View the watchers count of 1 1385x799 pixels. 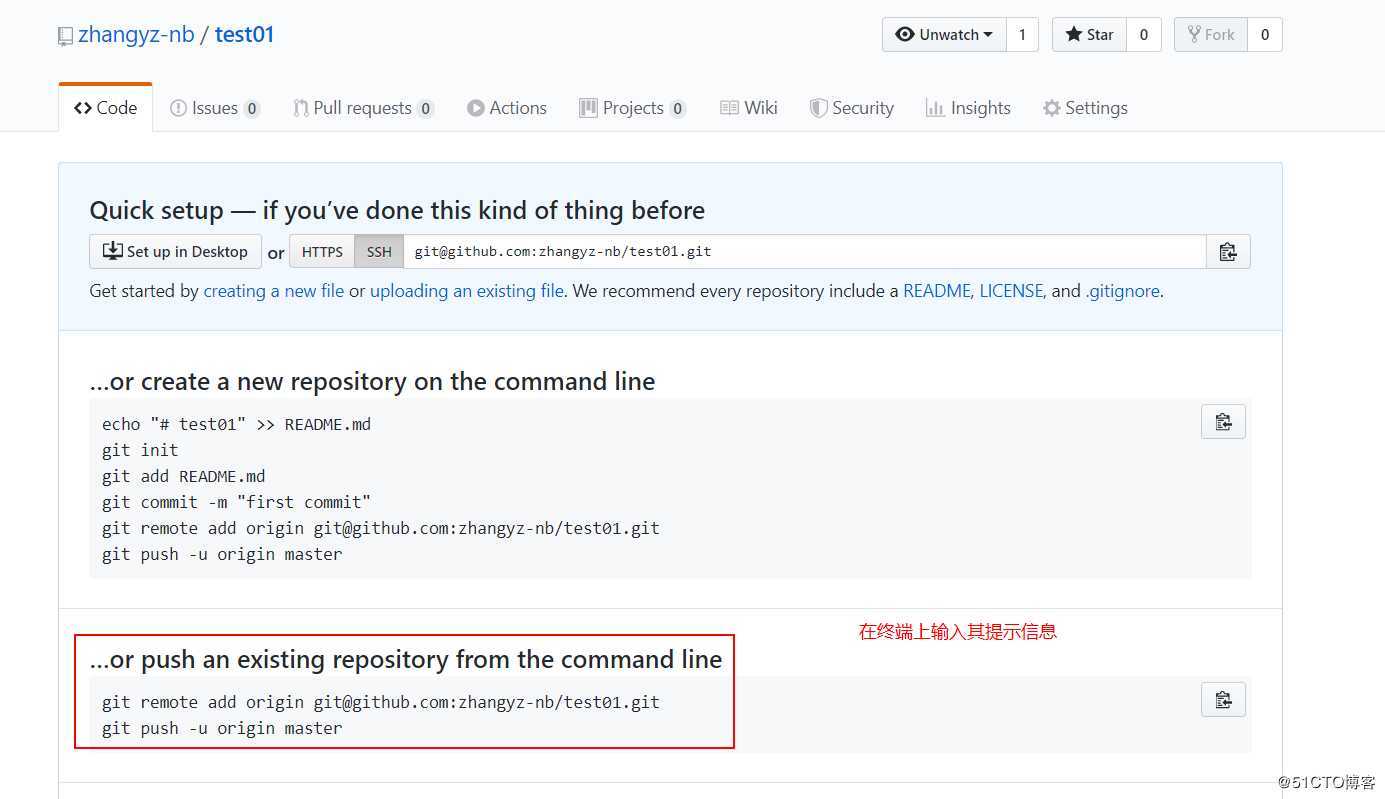pyautogui.click(x=1022, y=35)
